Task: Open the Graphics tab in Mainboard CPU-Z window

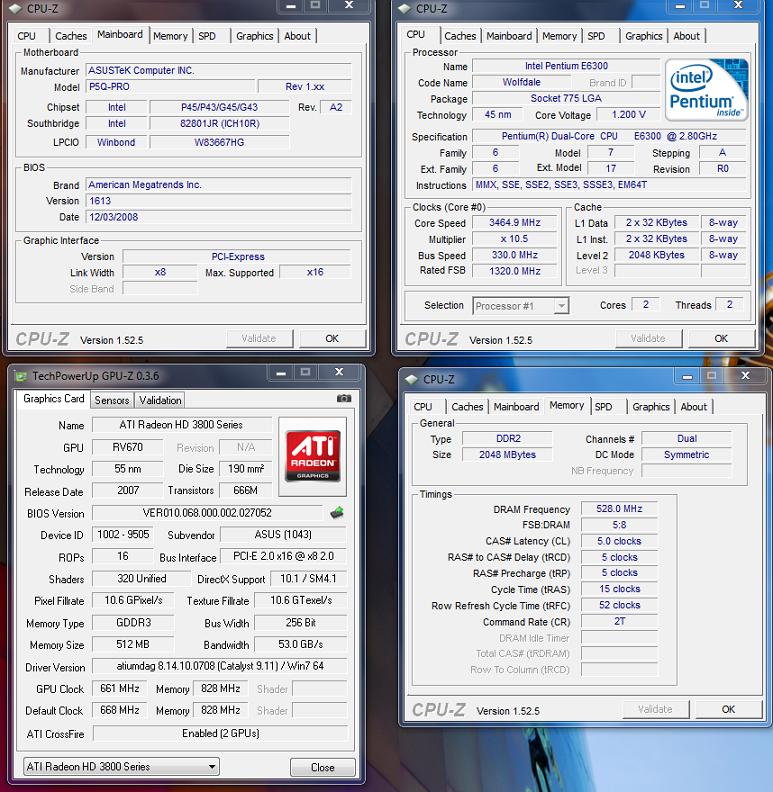Action: pyautogui.click(x=255, y=36)
